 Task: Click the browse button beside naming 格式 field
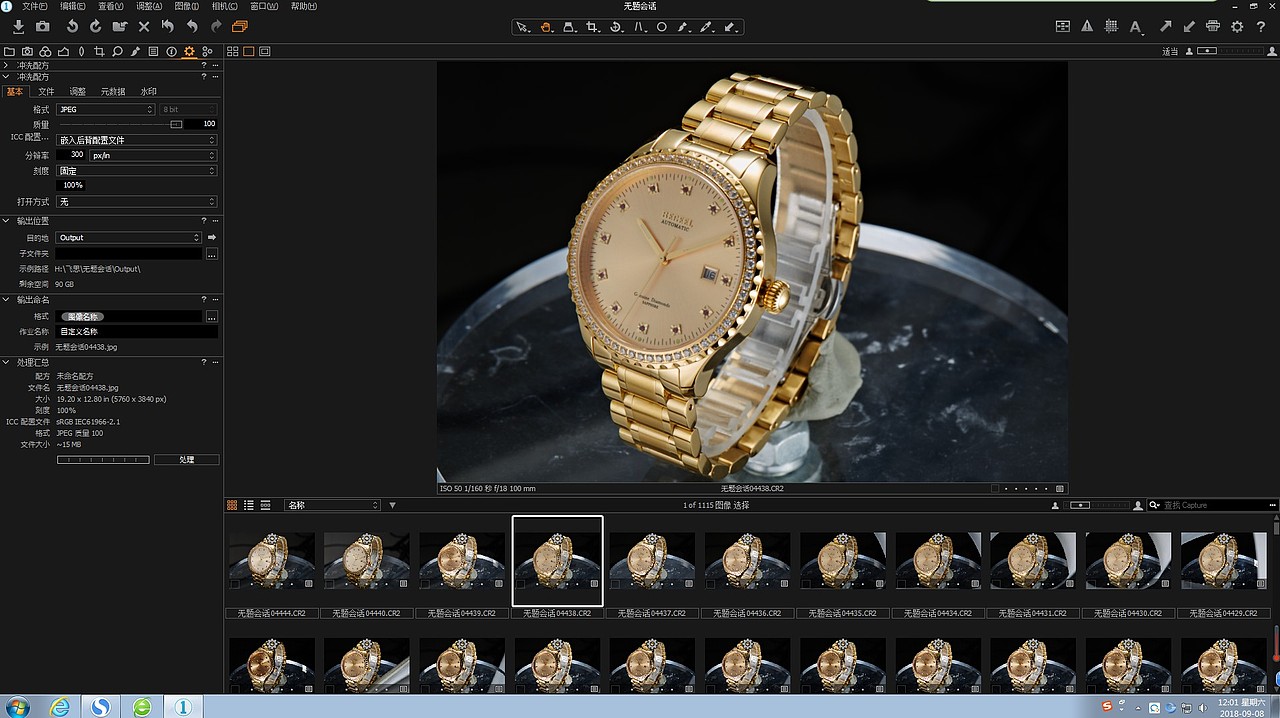coord(212,316)
